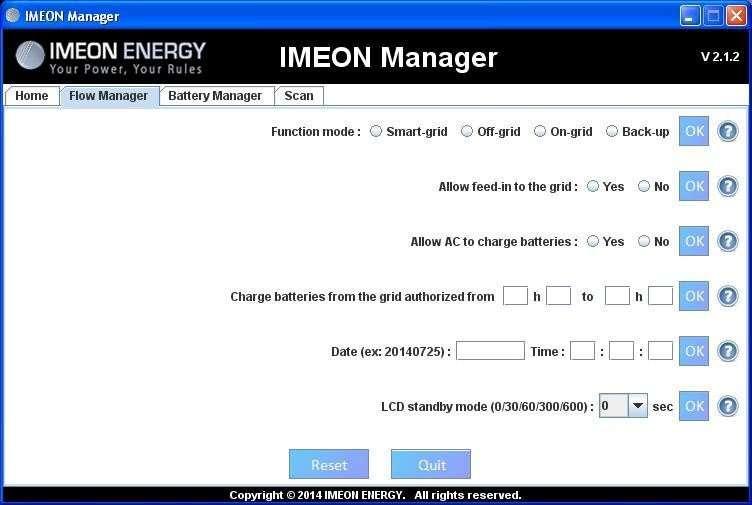The height and width of the screenshot is (505, 752).
Task: Confirm feed-in to the grid with OK
Action: [694, 186]
